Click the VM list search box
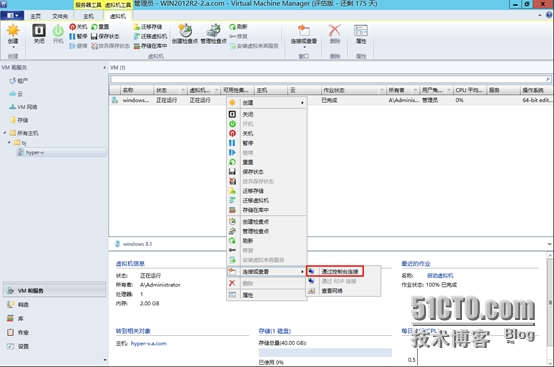Image resolution: width=554 pixels, height=367 pixels. (x=330, y=79)
